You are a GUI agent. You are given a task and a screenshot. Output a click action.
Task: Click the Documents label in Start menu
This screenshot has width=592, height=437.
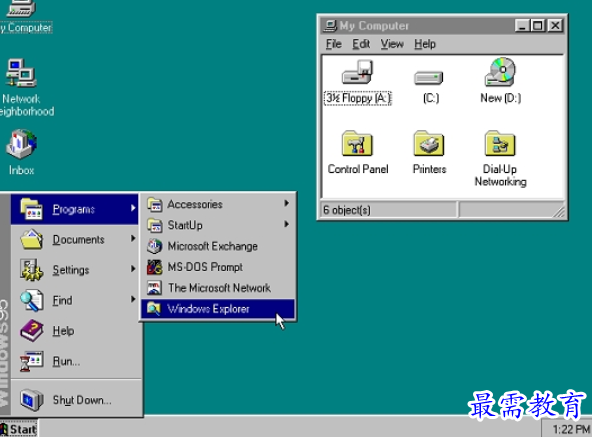[x=79, y=240]
